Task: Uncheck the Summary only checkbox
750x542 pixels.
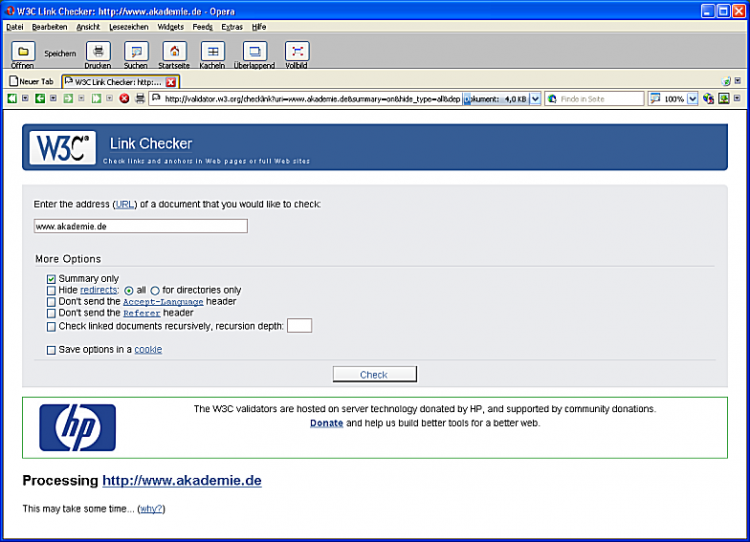Action: [51, 279]
